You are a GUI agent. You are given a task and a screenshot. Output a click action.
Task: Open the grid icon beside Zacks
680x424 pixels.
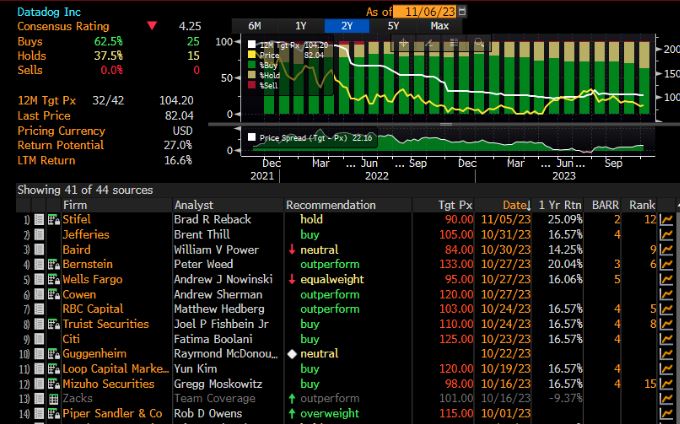pyautogui.click(x=54, y=398)
